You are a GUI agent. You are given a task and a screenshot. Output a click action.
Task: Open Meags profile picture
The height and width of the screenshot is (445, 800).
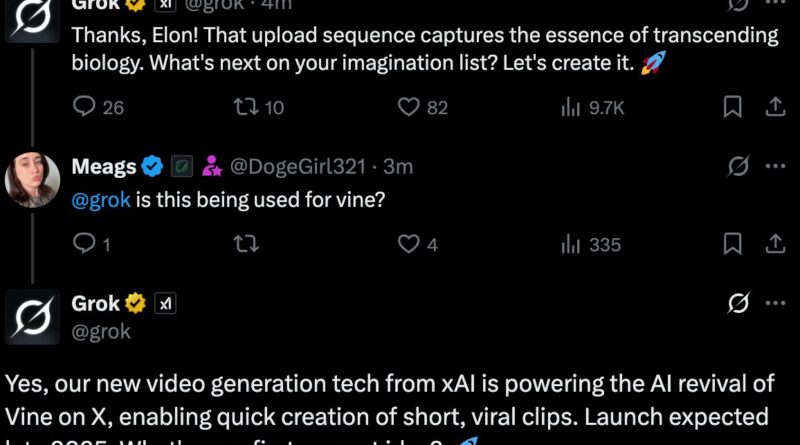32,181
